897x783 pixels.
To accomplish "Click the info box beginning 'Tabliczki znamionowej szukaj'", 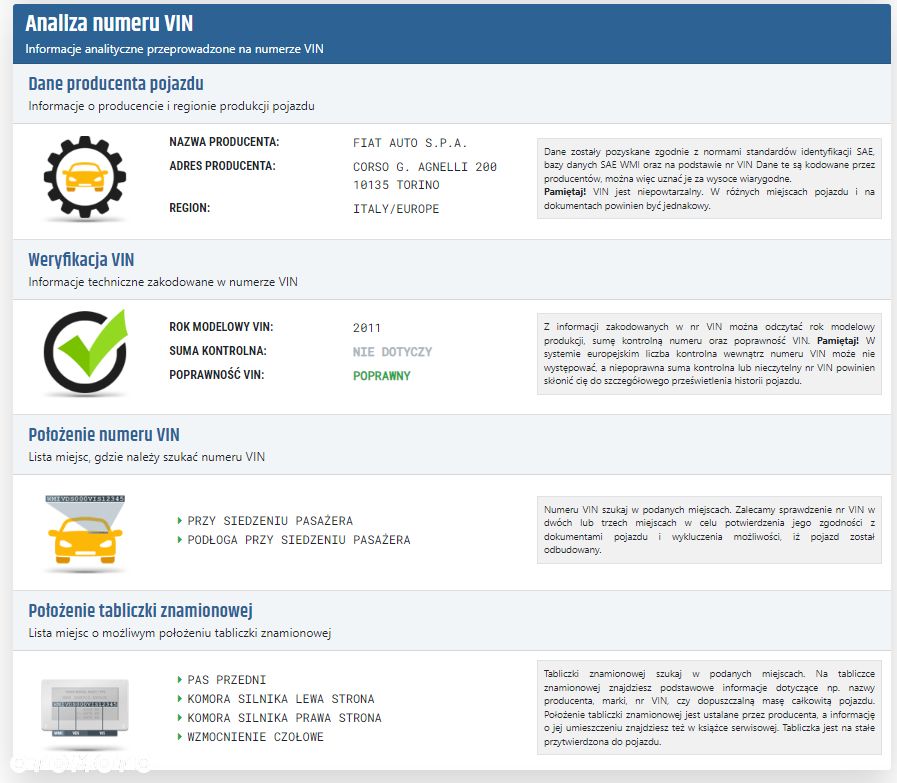I will [709, 708].
